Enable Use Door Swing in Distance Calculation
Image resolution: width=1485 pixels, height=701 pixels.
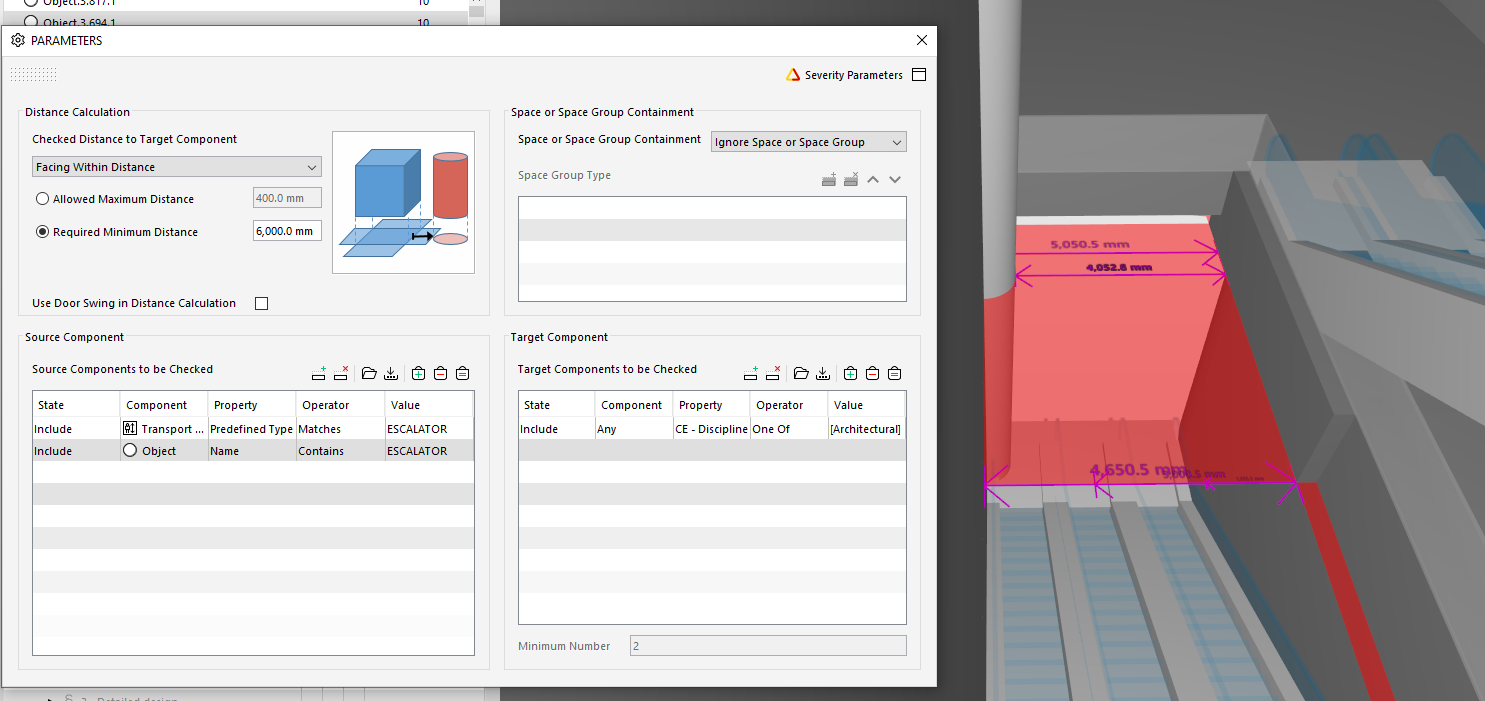262,303
